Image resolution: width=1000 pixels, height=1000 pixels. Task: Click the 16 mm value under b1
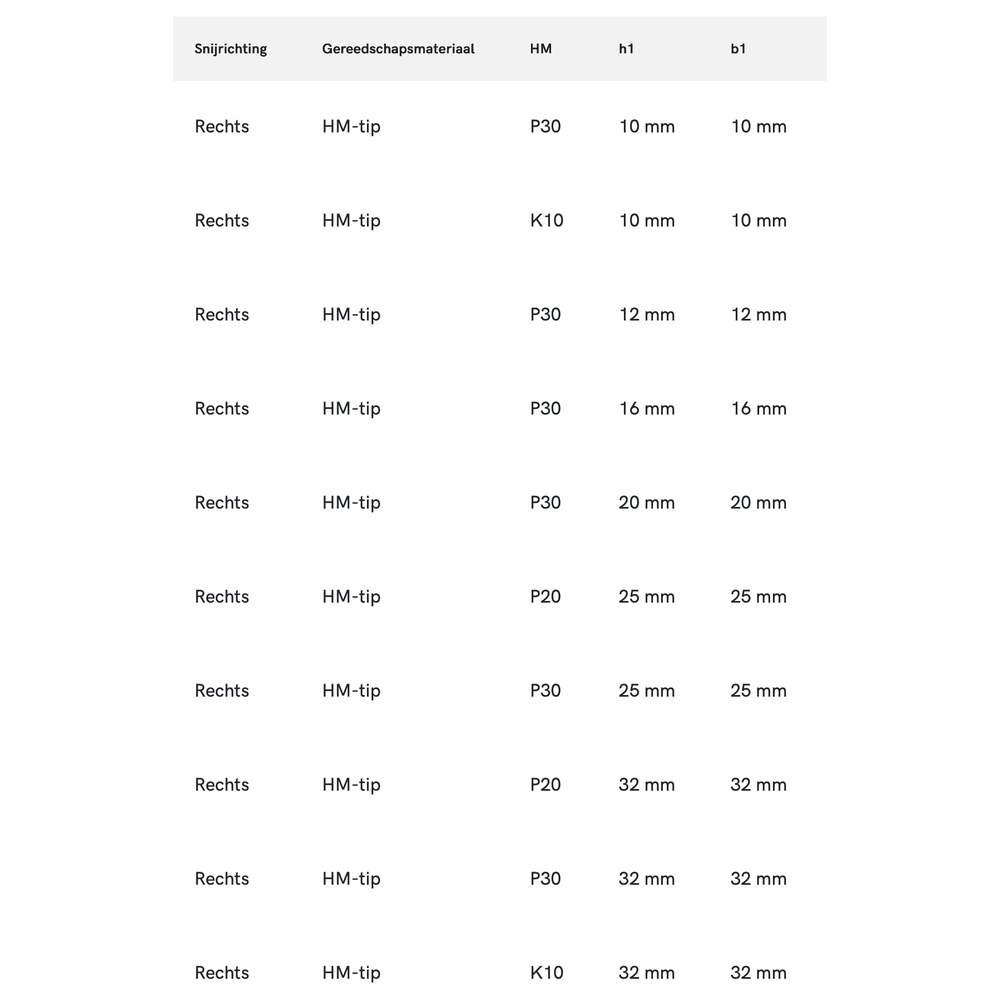point(759,408)
